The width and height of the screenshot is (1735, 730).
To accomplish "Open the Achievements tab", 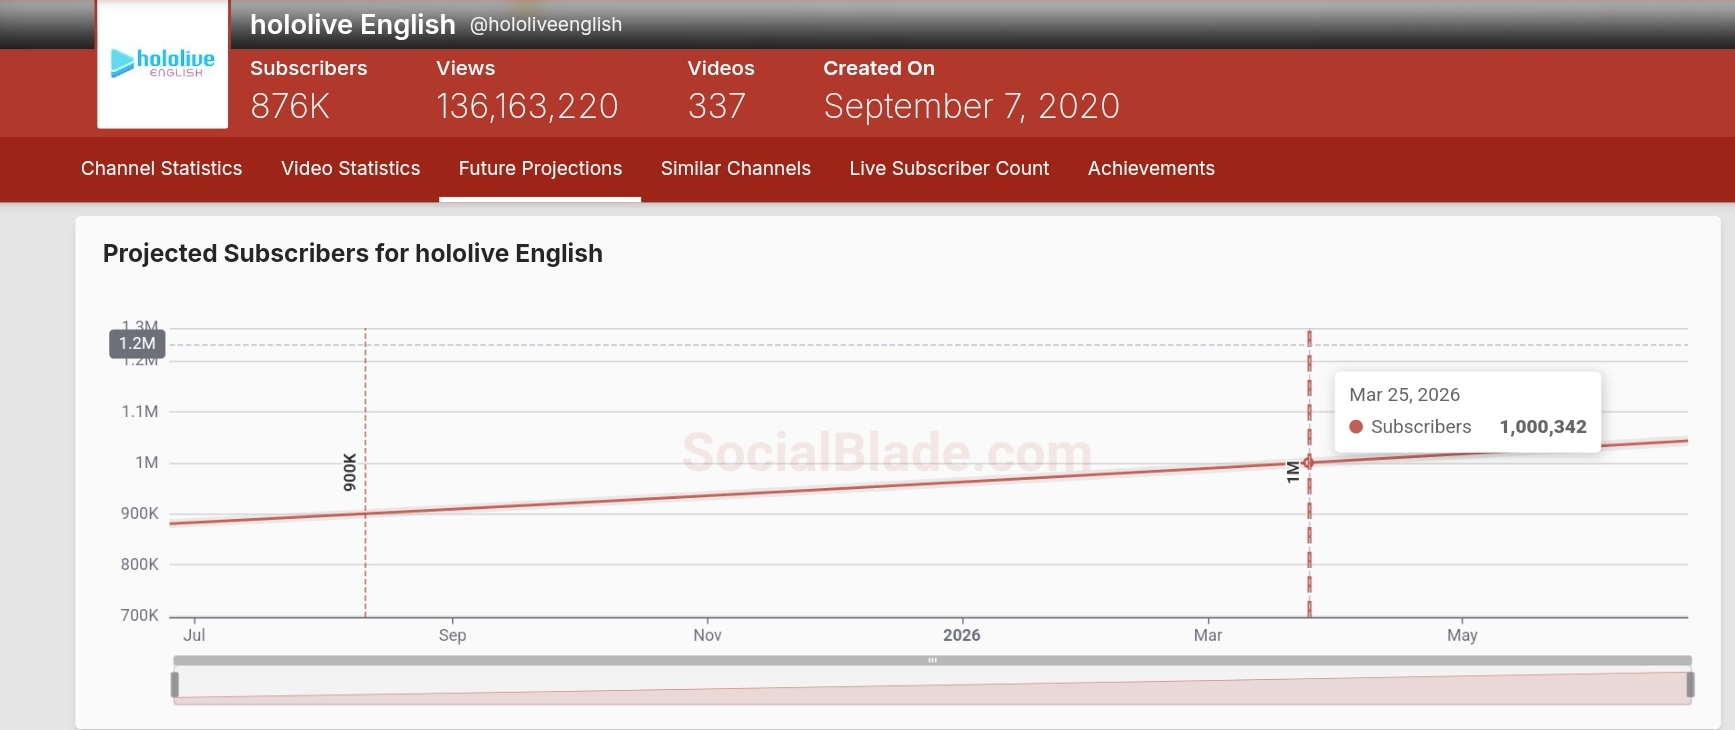I will pos(1151,169).
